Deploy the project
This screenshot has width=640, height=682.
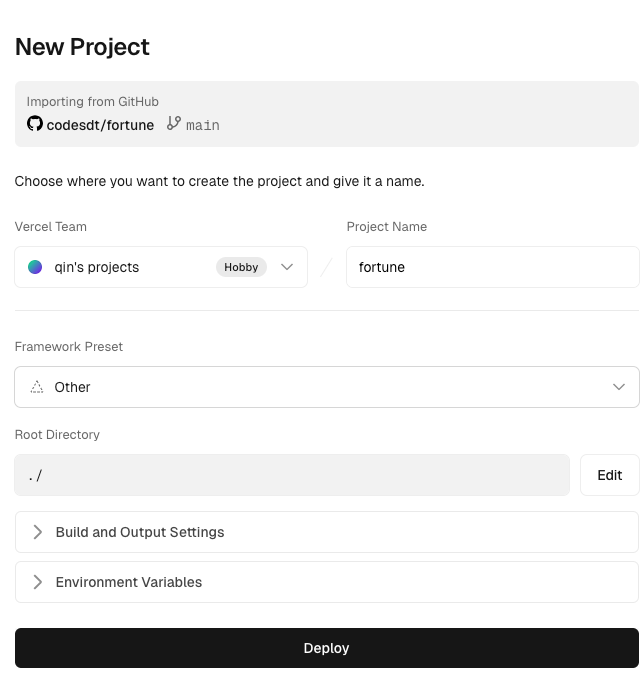pyautogui.click(x=327, y=648)
